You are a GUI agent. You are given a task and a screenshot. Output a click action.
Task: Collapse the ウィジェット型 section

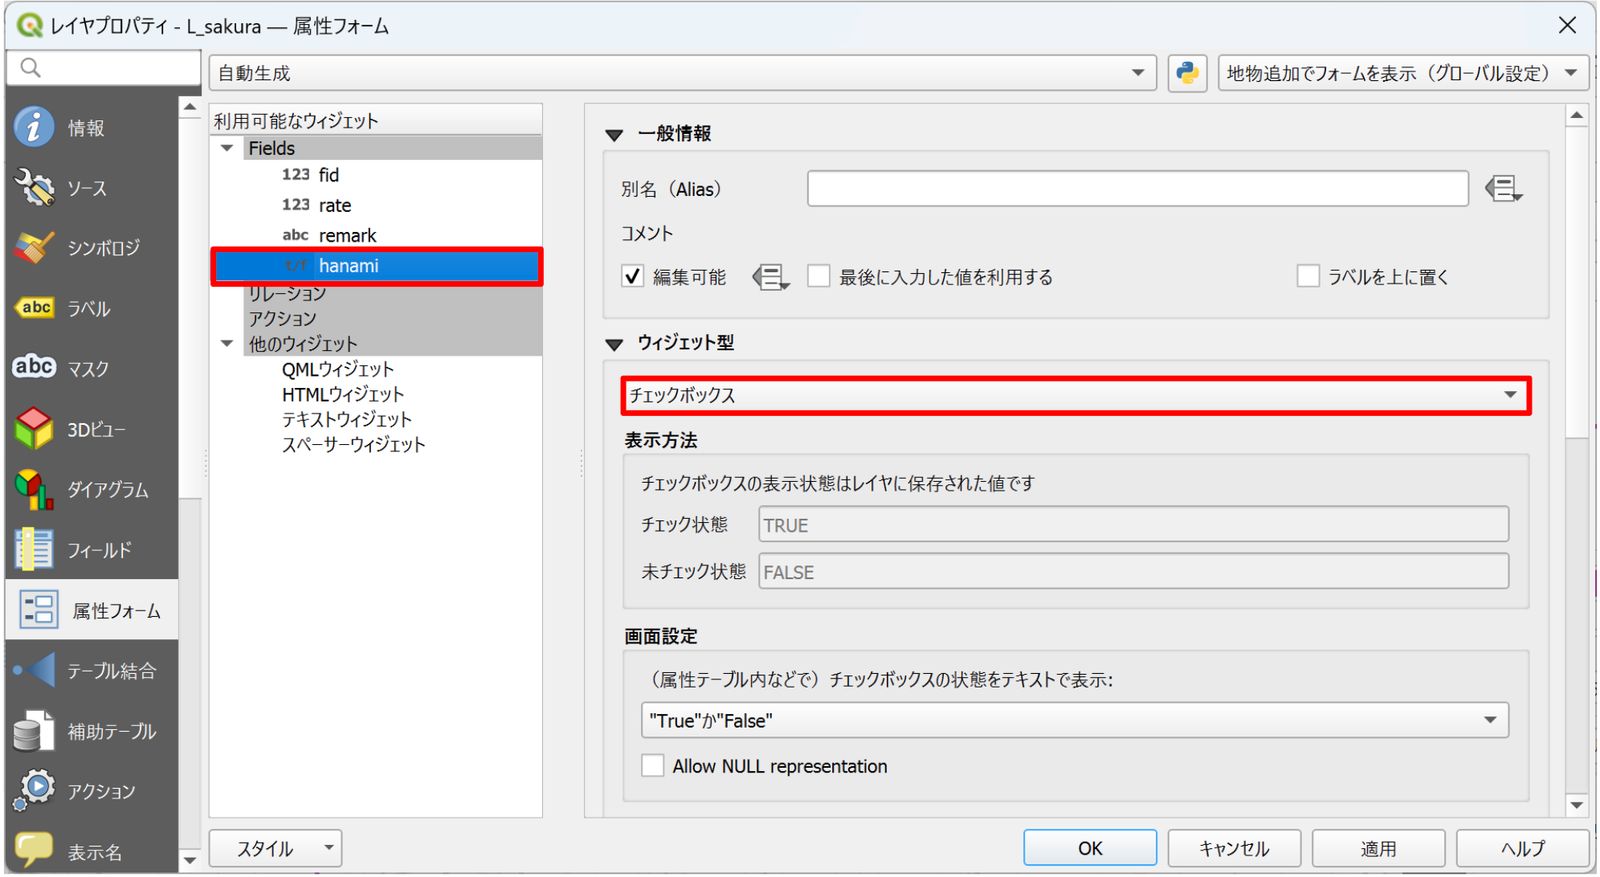tap(614, 345)
